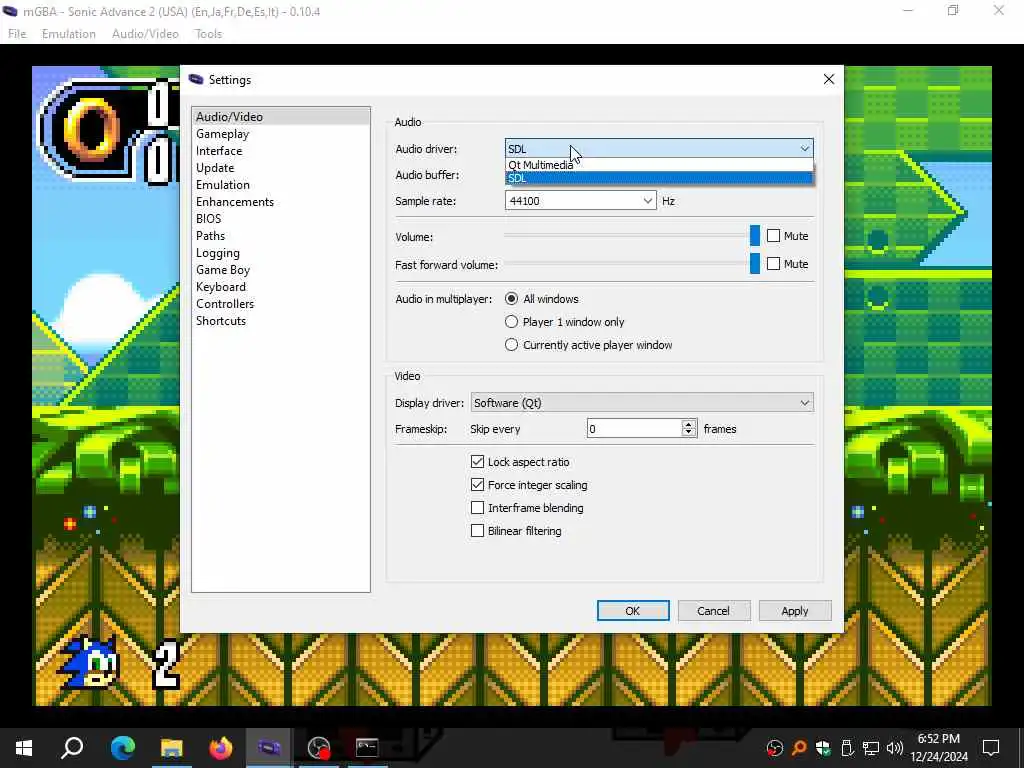Image resolution: width=1024 pixels, height=768 pixels.
Task: Click the frameskip value field
Action: [x=634, y=428]
